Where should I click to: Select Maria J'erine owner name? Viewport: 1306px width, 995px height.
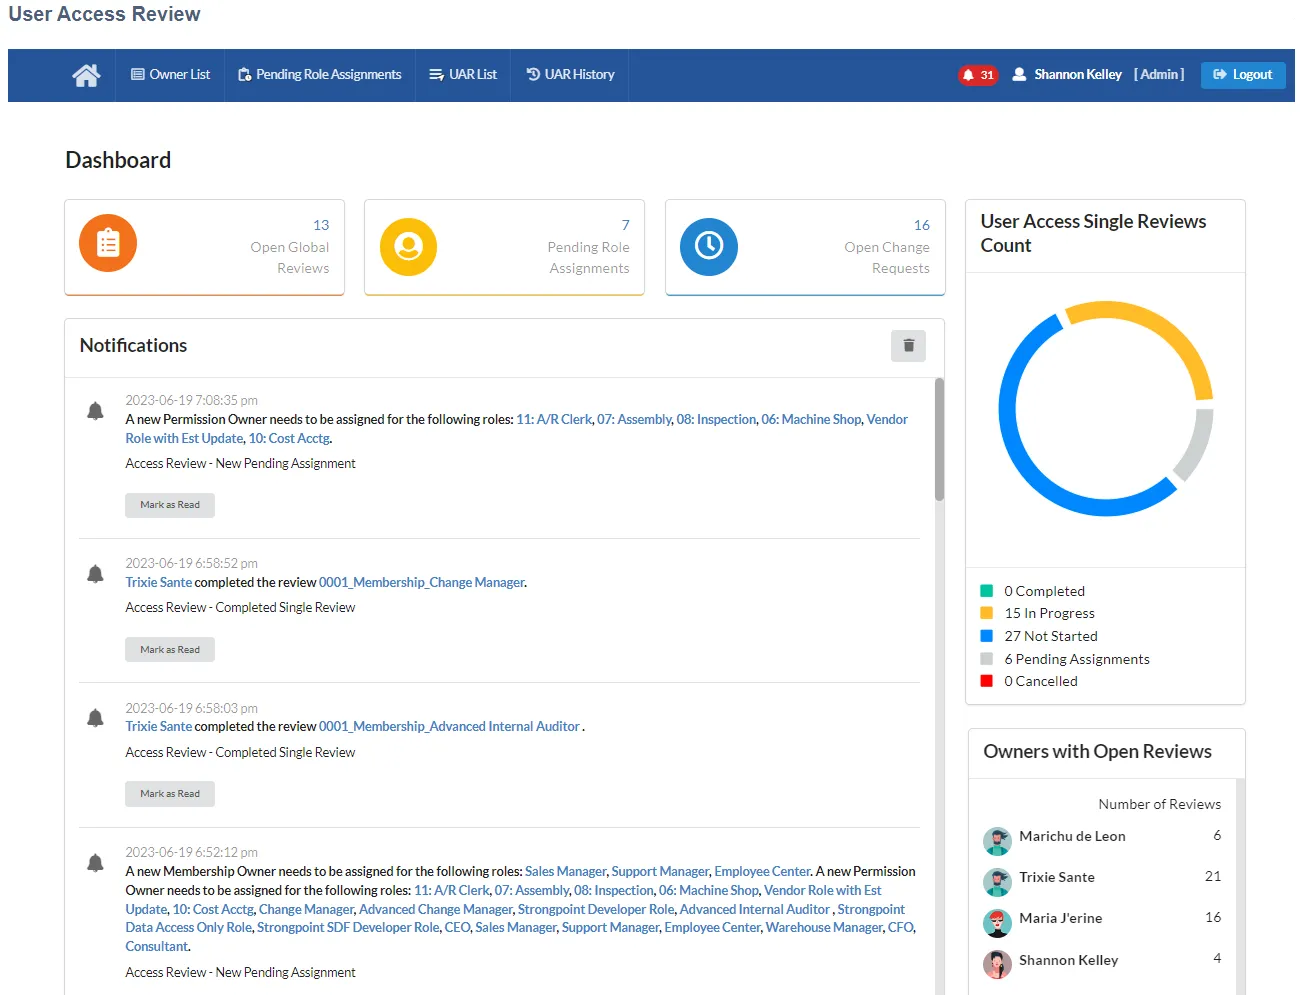tap(1060, 918)
